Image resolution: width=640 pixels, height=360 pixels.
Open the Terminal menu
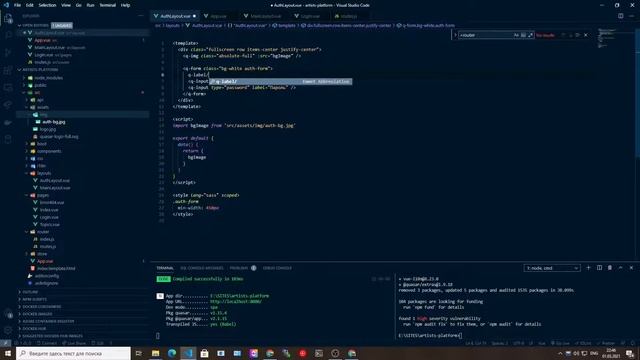coord(107,5)
